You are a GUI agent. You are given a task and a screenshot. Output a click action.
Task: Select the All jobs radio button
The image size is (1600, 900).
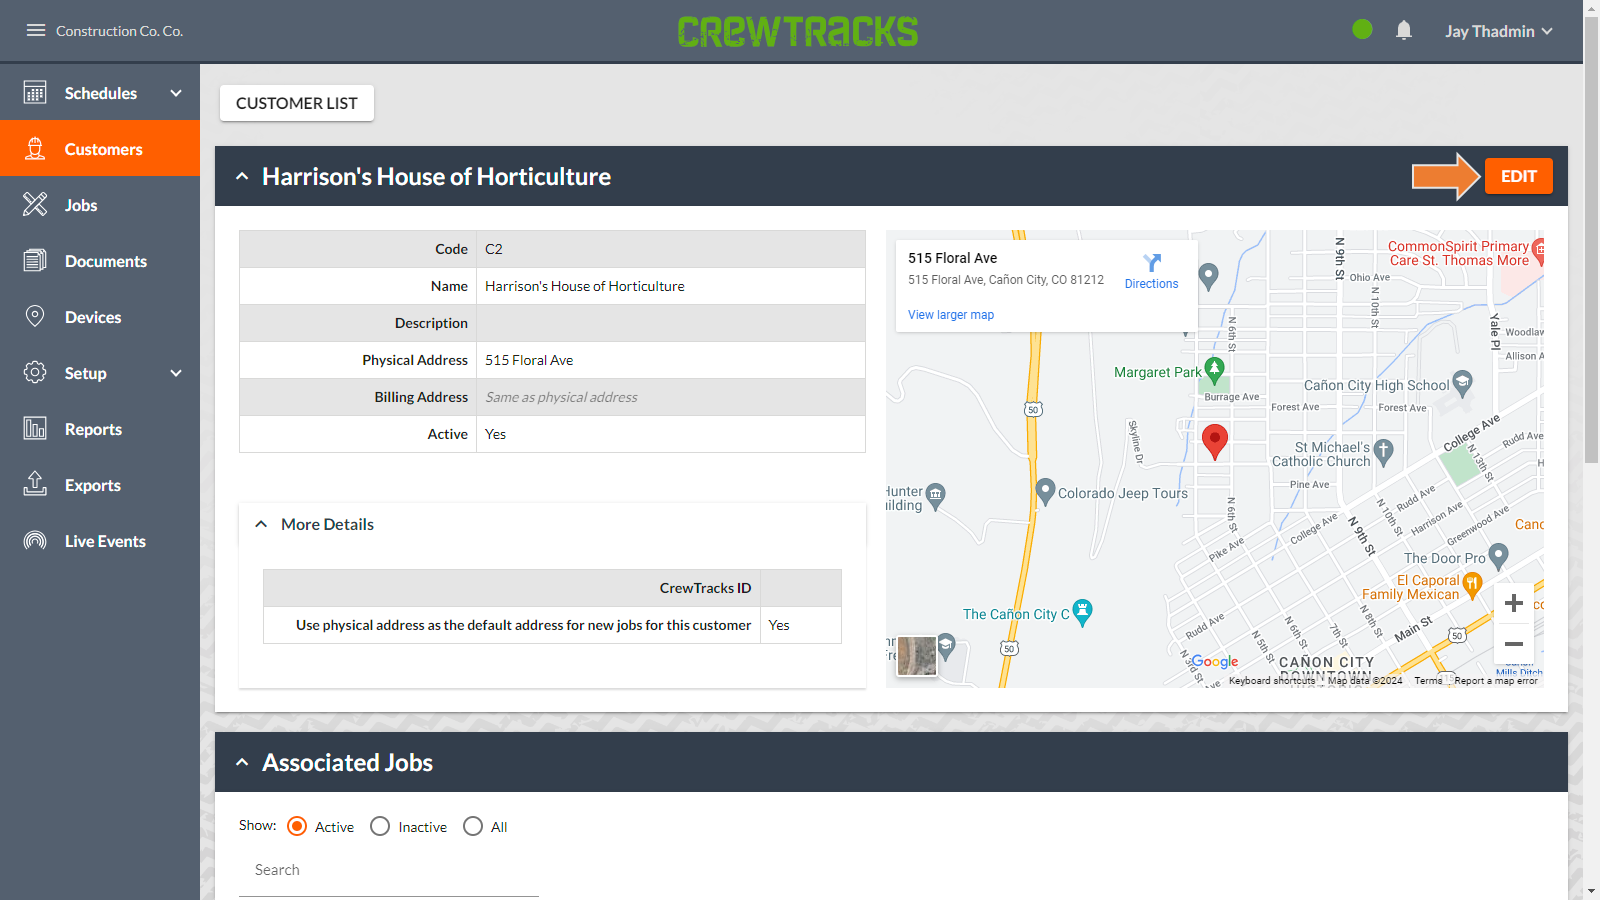[473, 826]
